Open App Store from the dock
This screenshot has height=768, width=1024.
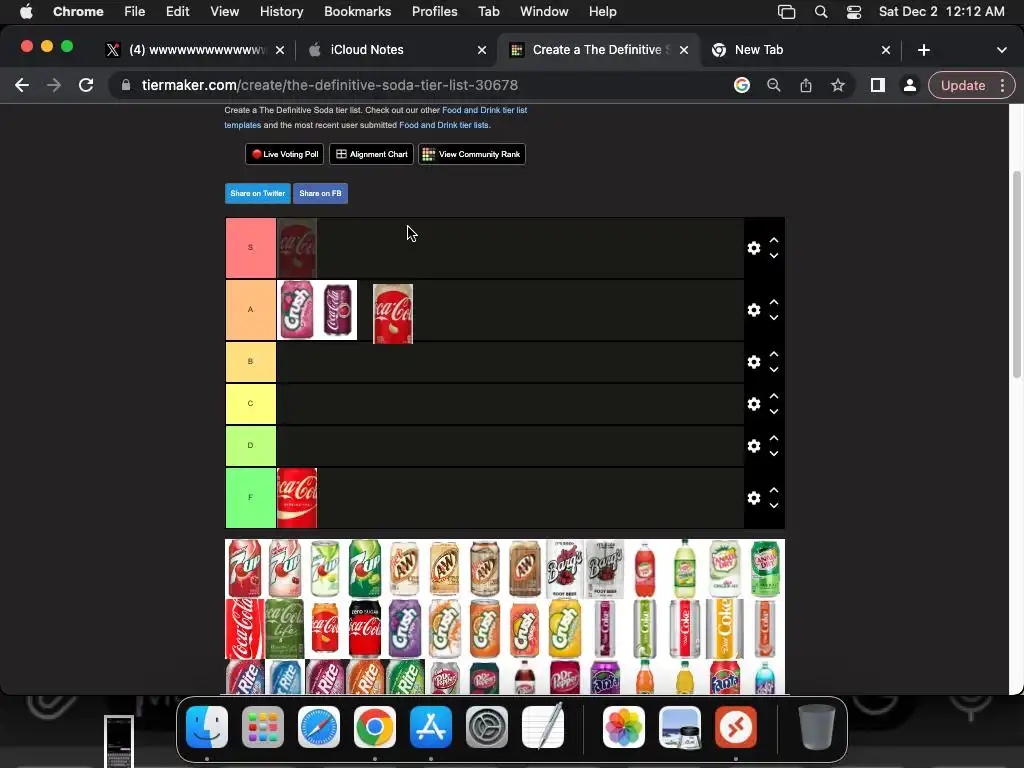point(431,727)
